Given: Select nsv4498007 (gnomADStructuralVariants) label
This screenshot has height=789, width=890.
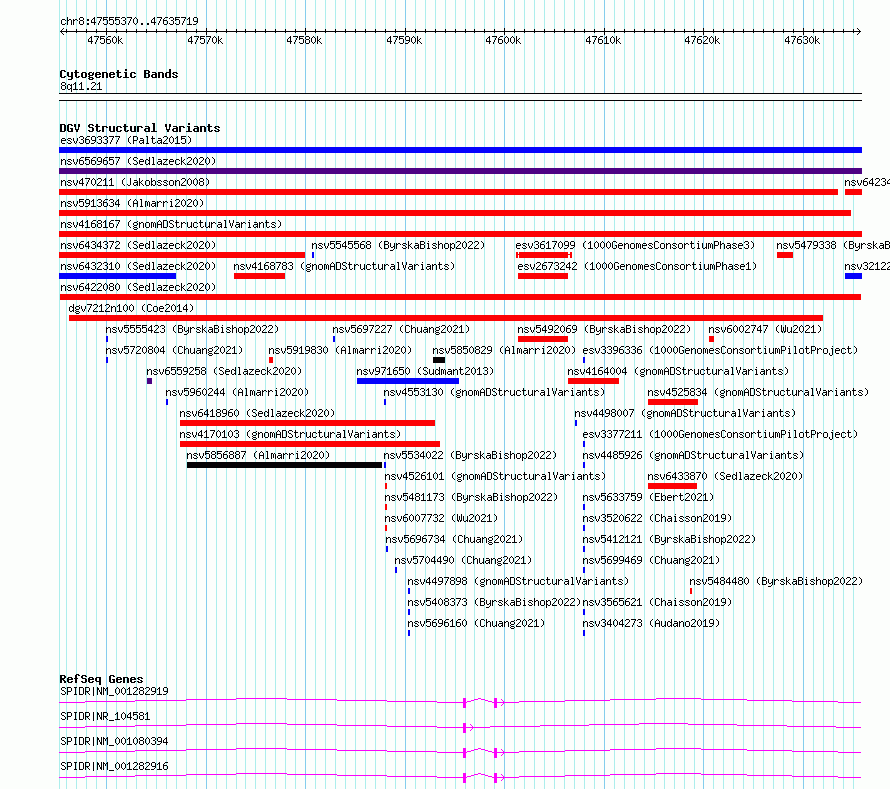Looking at the screenshot, I should (x=685, y=413).
